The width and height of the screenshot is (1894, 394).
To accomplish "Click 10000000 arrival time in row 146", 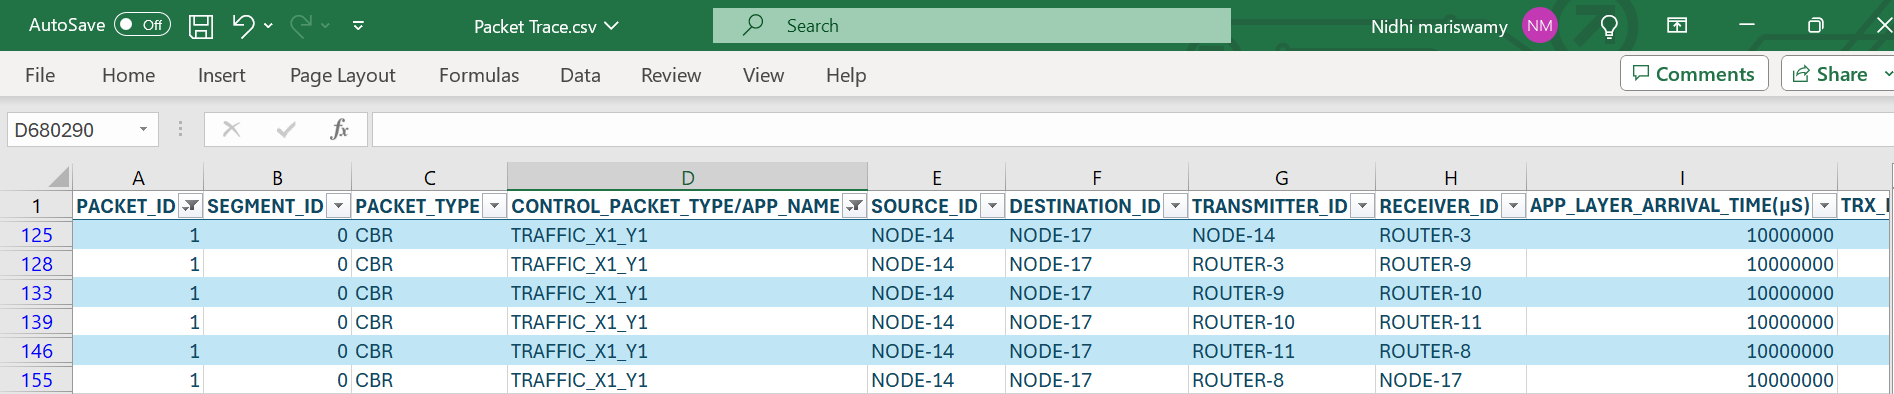I will 1682,351.
